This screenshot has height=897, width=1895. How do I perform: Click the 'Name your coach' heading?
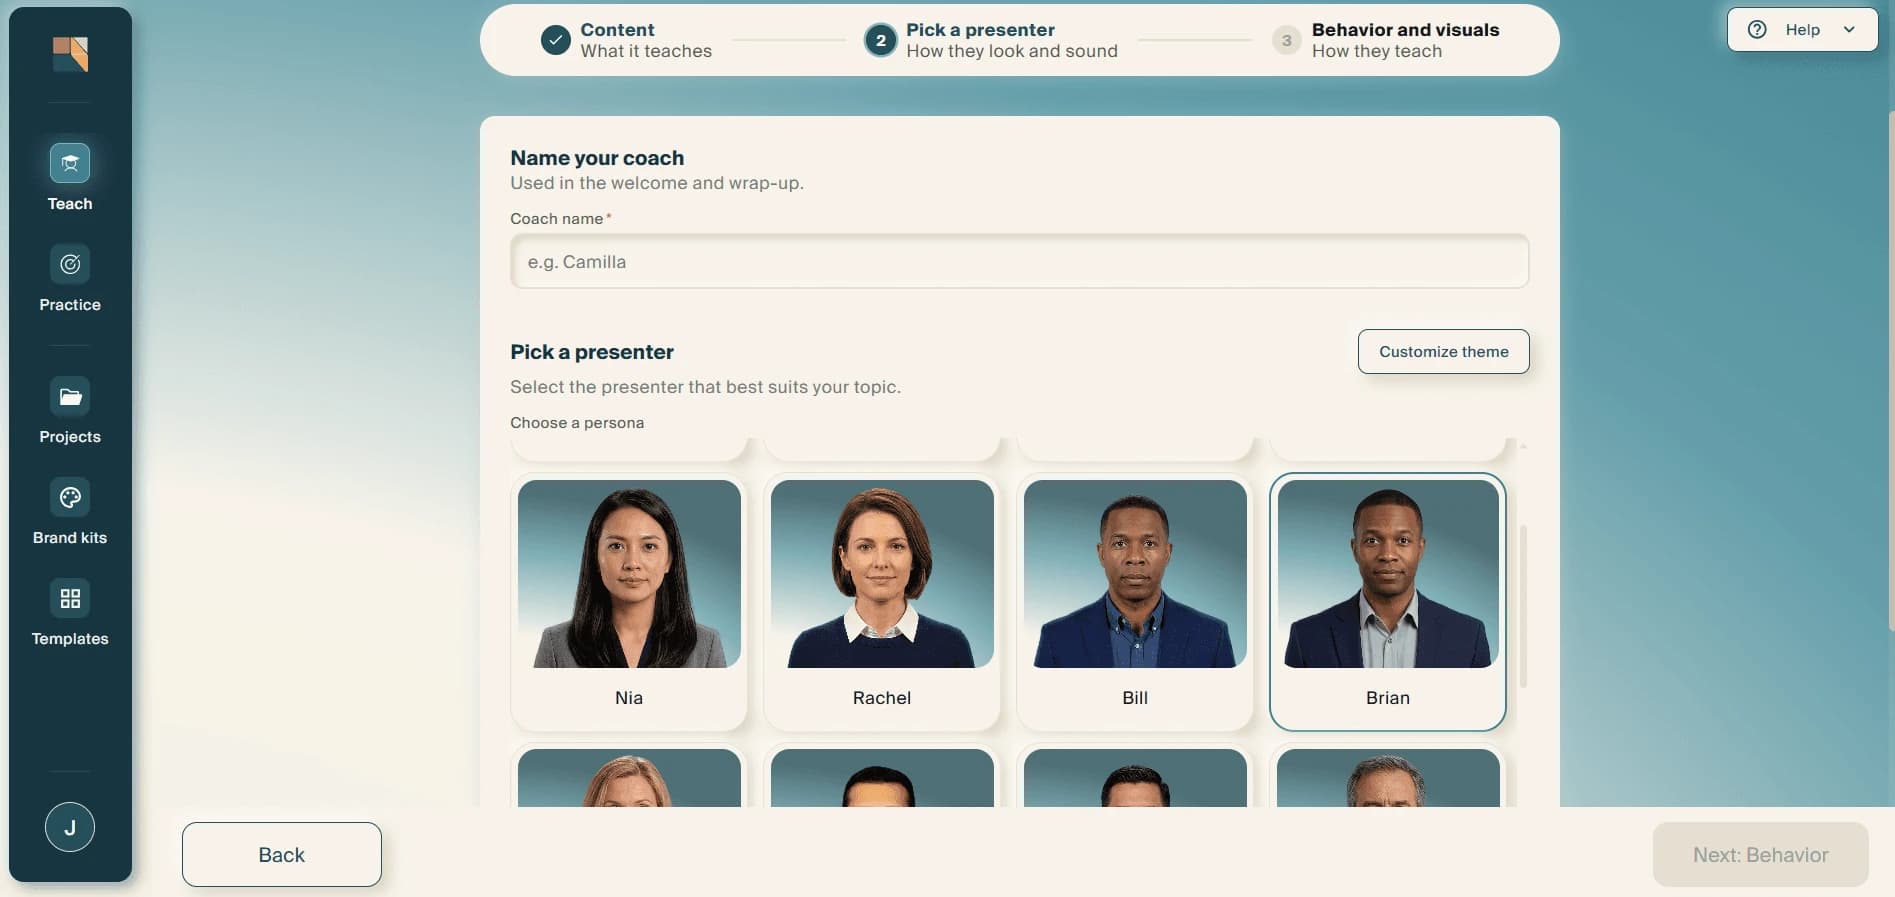(x=597, y=158)
